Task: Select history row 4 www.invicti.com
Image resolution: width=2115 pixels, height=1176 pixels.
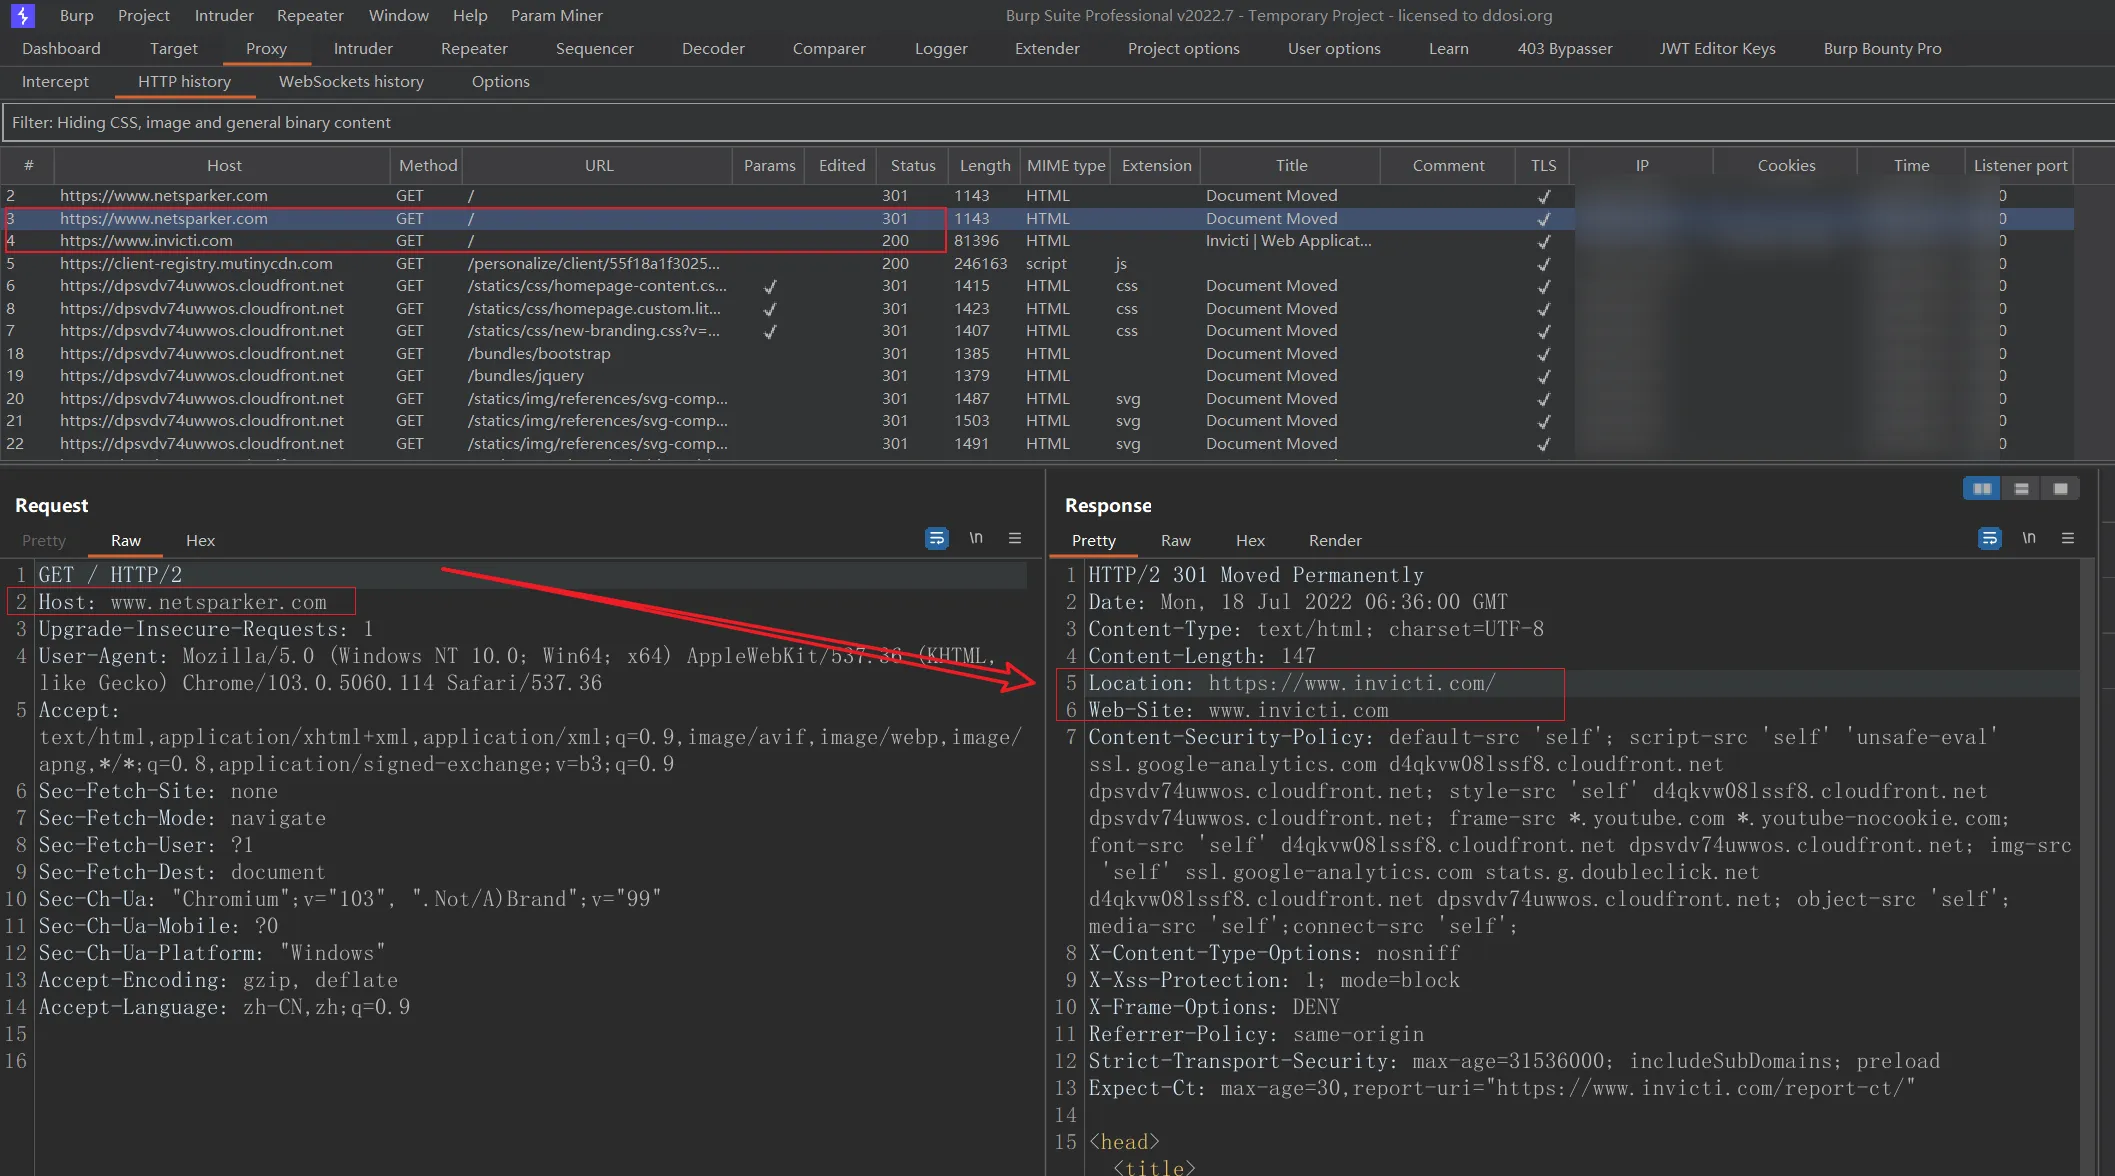Action: [x=1037, y=241]
